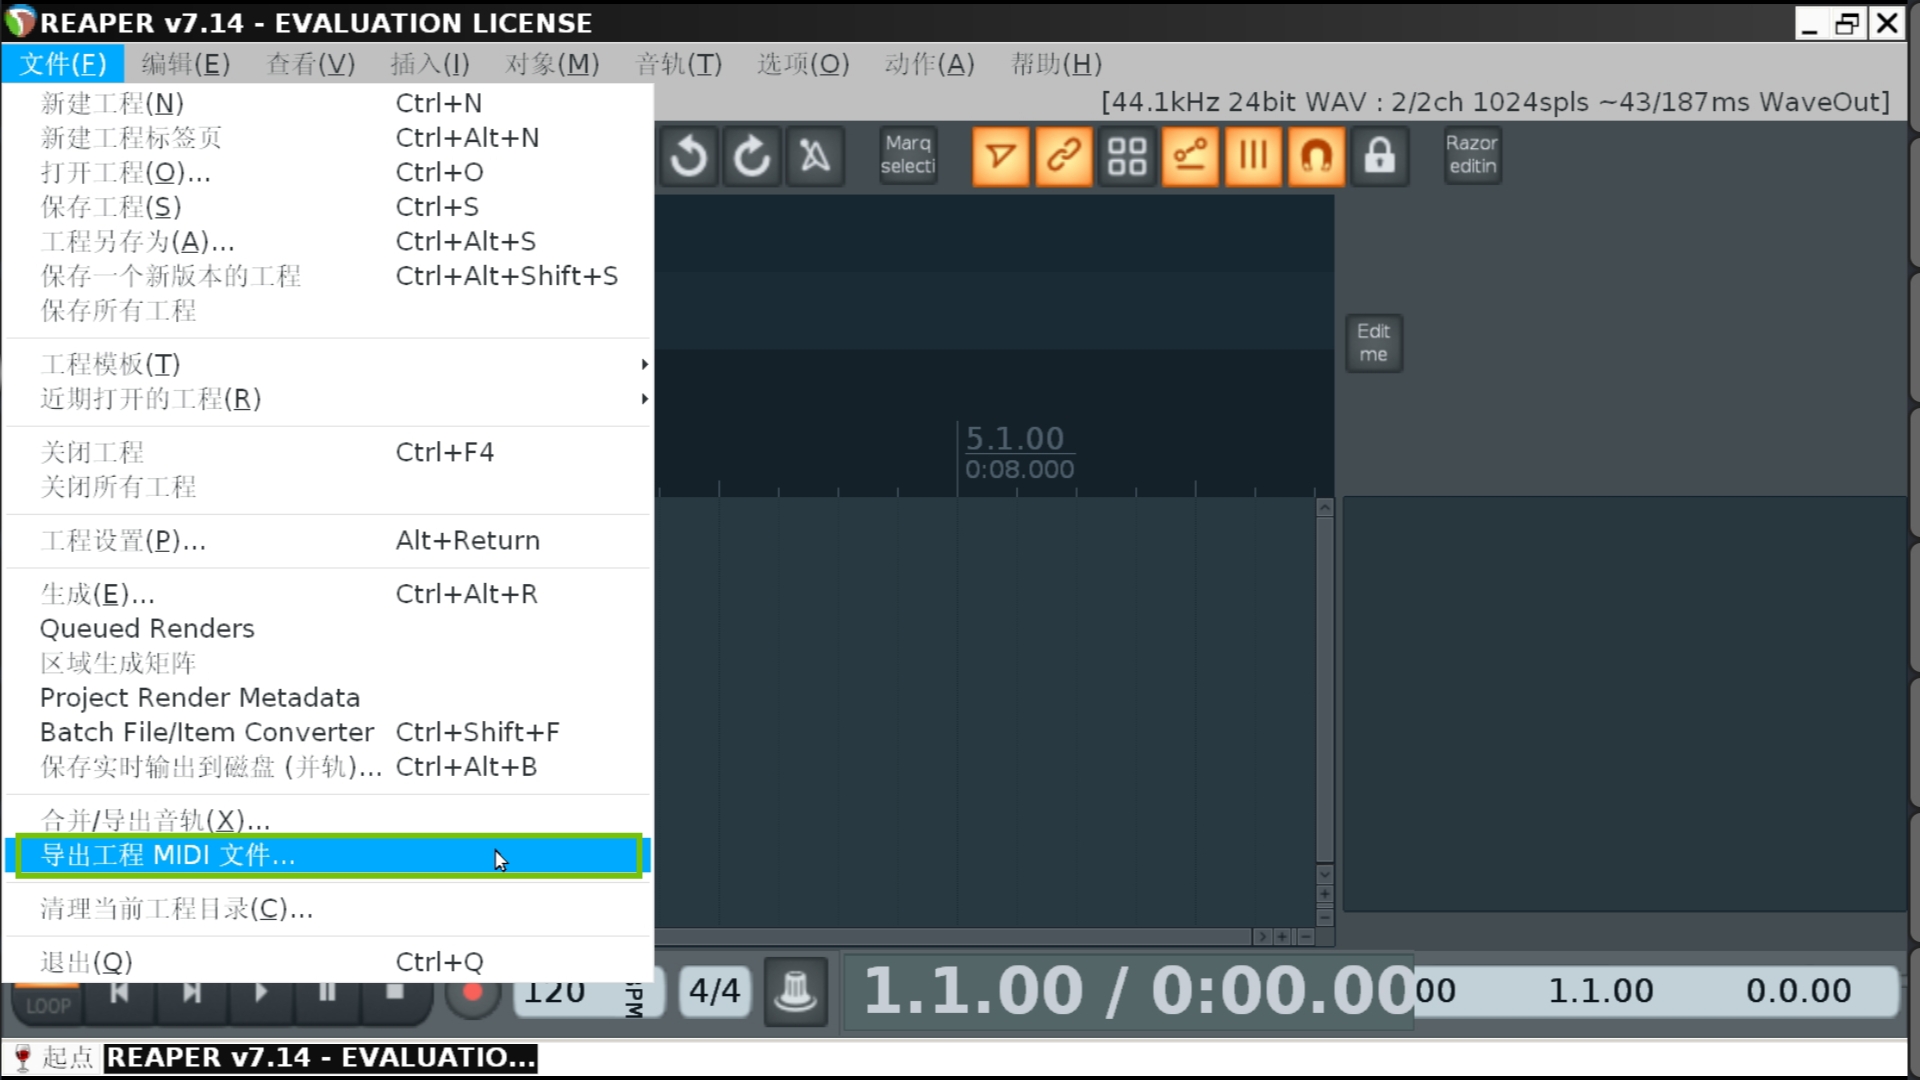Select 导出工程 MIDI 文件... menu item
Image resolution: width=1920 pixels, height=1080 pixels.
pyautogui.click(x=328, y=855)
